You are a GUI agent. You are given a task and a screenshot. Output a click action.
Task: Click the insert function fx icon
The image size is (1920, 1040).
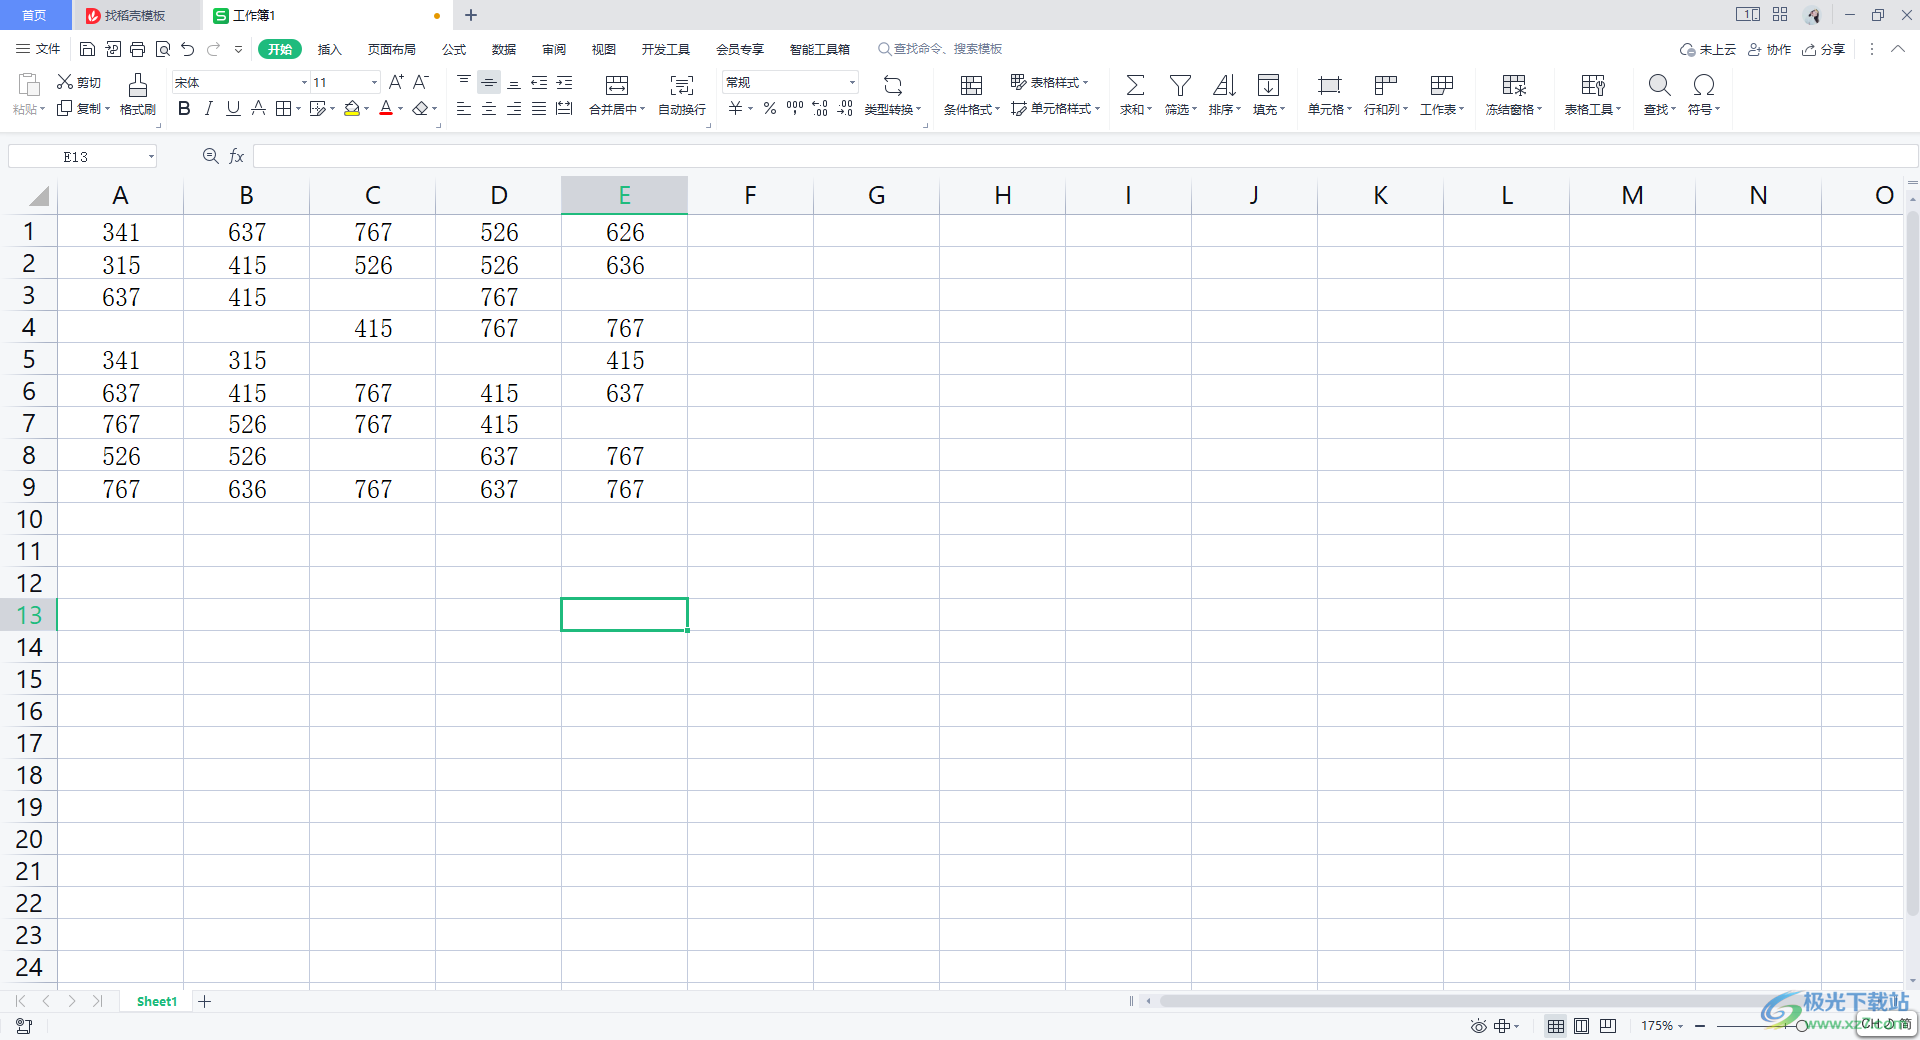237,156
